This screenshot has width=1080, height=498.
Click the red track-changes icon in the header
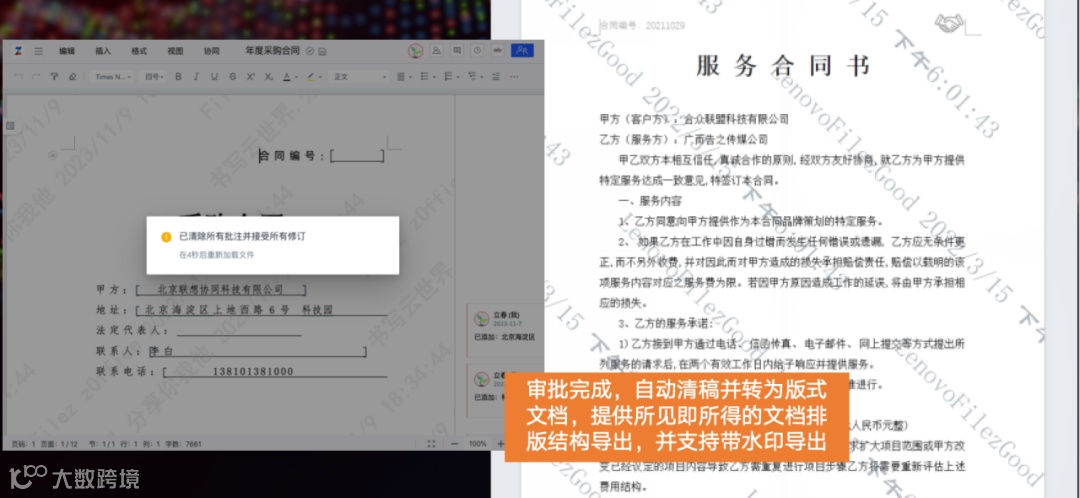click(497, 50)
